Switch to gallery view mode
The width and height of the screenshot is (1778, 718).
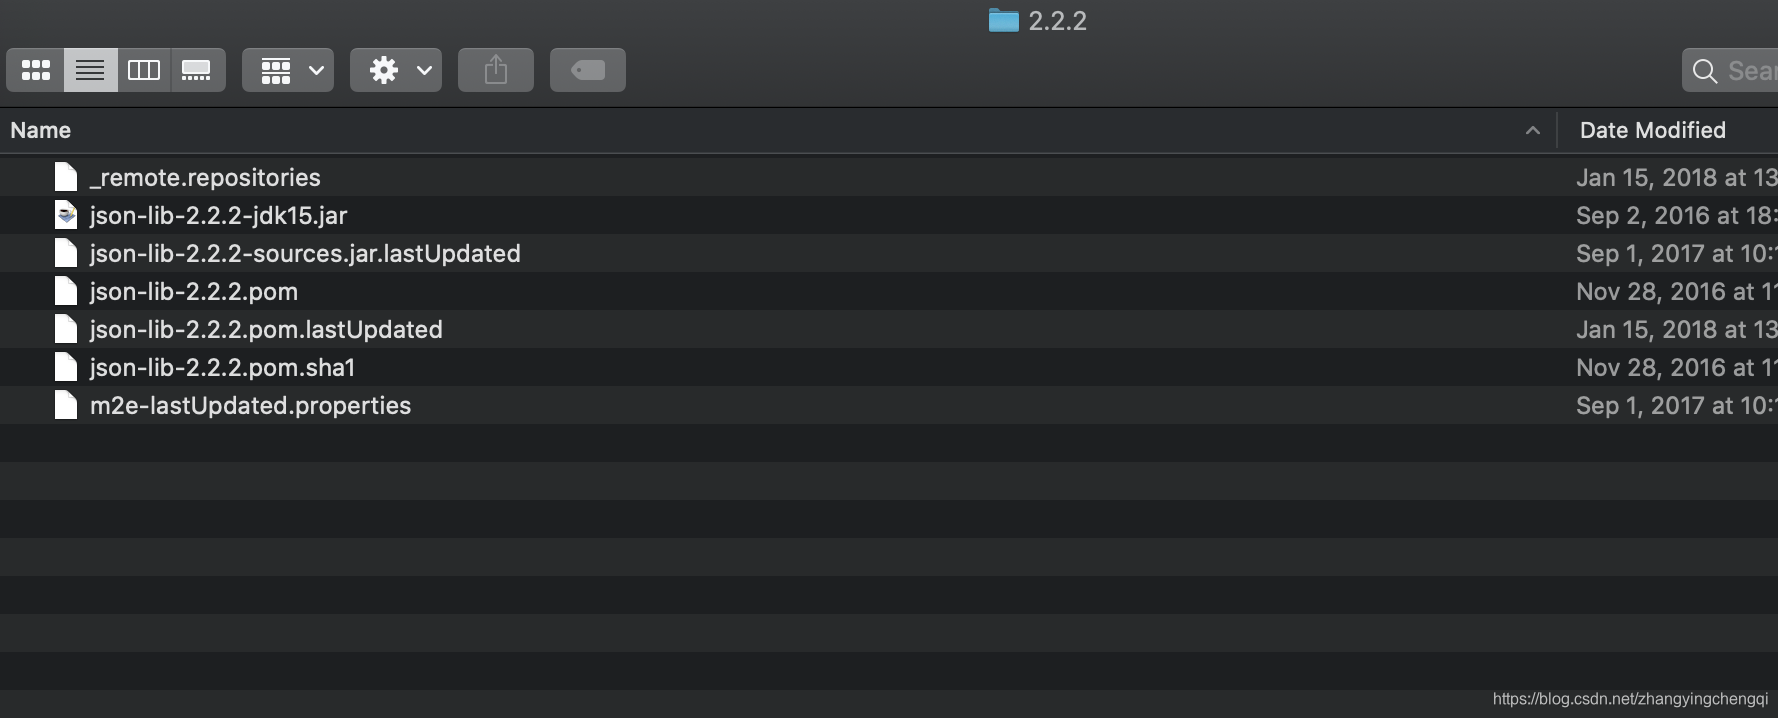(197, 70)
